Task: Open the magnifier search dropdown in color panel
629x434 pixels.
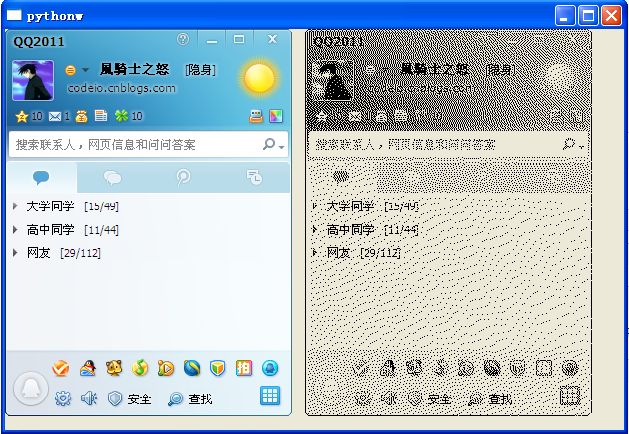Action: [274, 144]
